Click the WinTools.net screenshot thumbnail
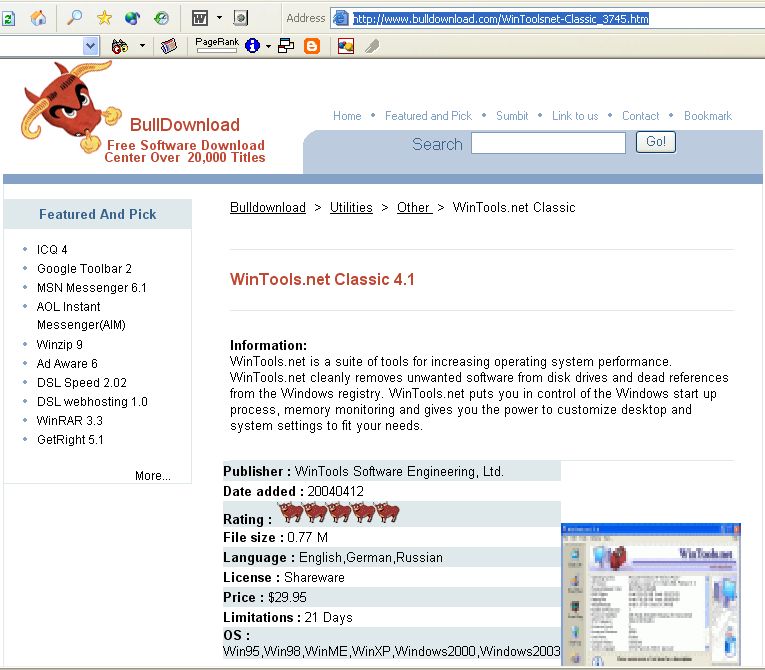The image size is (765, 670). tap(651, 594)
